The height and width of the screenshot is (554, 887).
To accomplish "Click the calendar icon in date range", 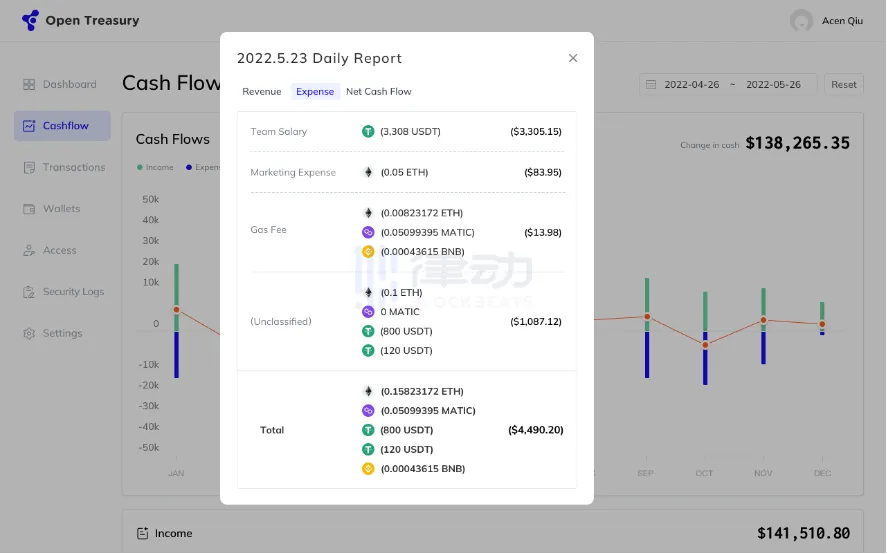I will (651, 85).
